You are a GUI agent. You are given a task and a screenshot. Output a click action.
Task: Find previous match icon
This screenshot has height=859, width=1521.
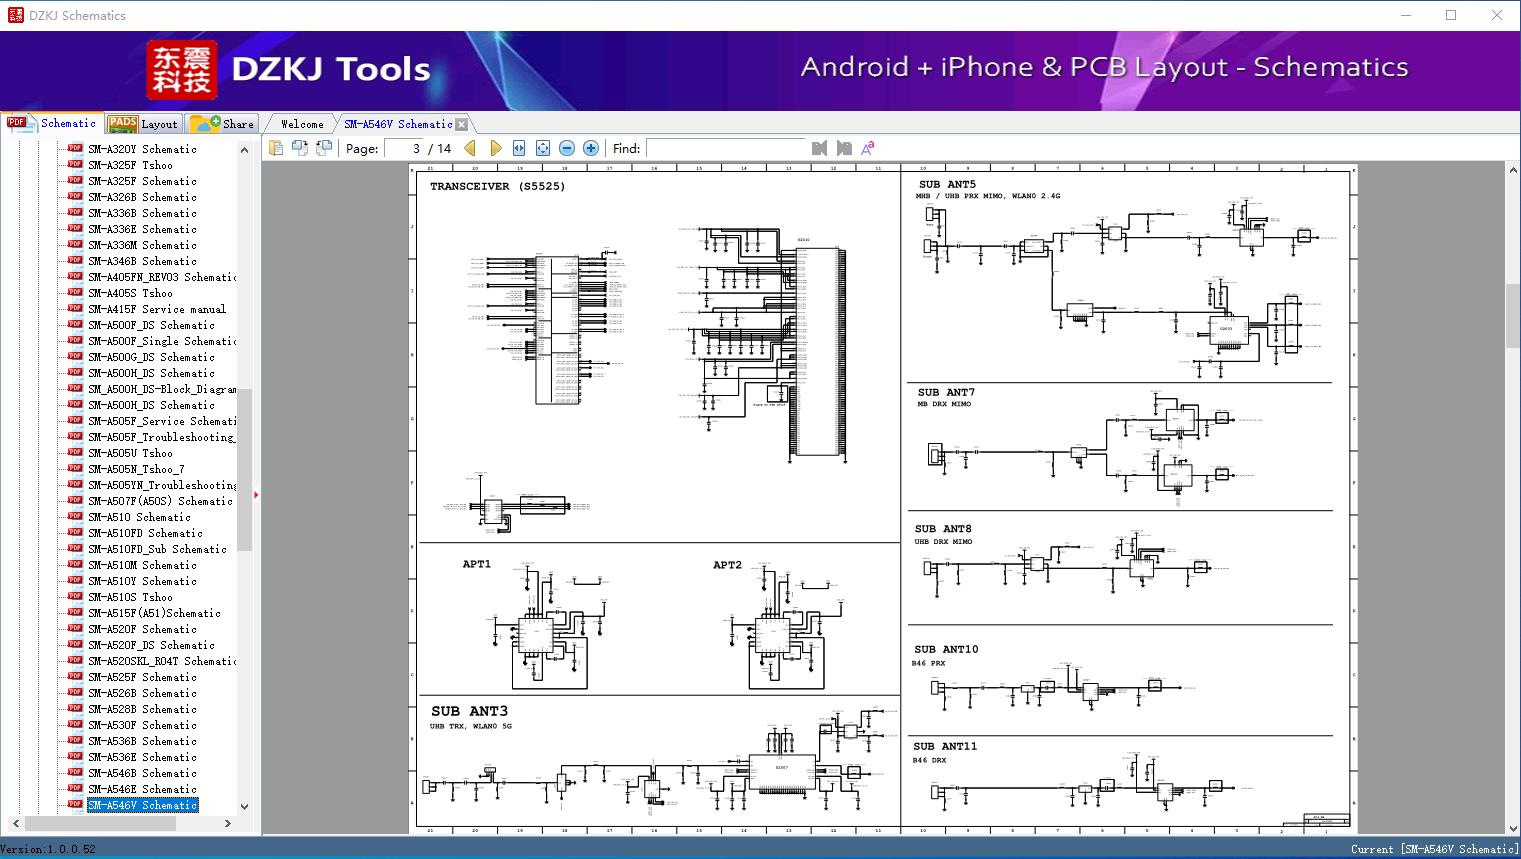coord(820,148)
